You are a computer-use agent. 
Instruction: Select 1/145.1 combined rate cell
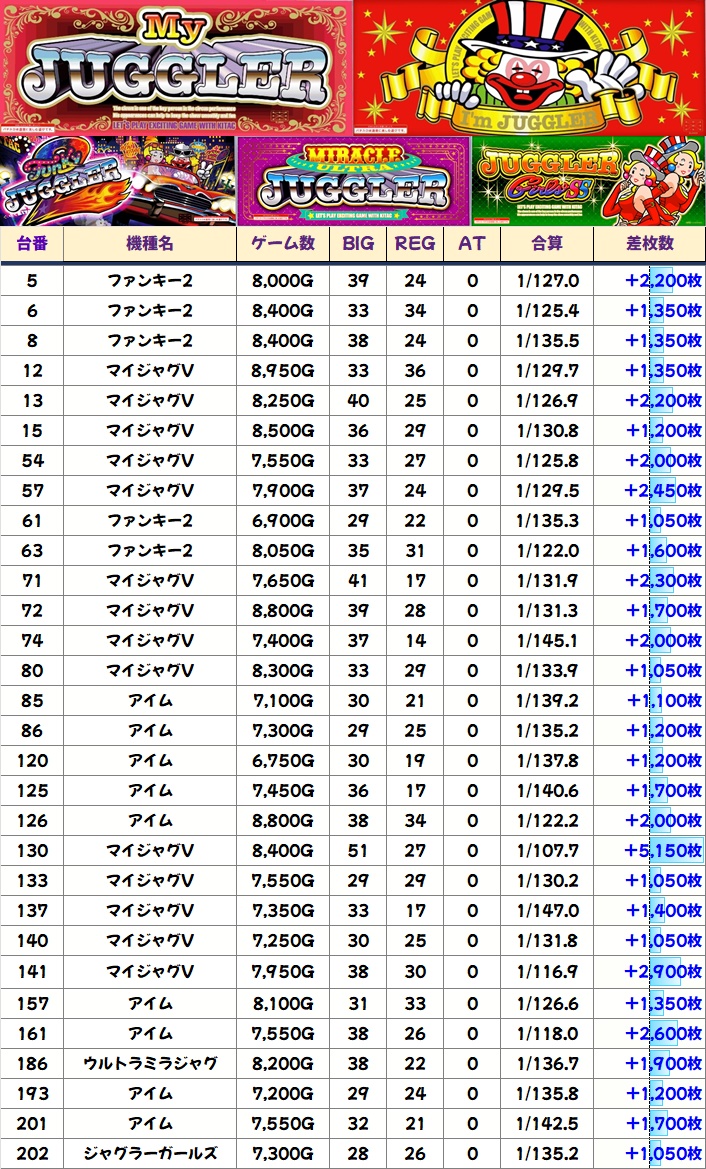(547, 640)
